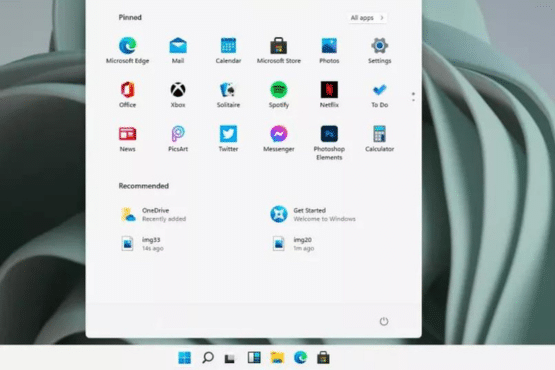Launch the Photos app
The width and height of the screenshot is (555, 370).
point(329,50)
